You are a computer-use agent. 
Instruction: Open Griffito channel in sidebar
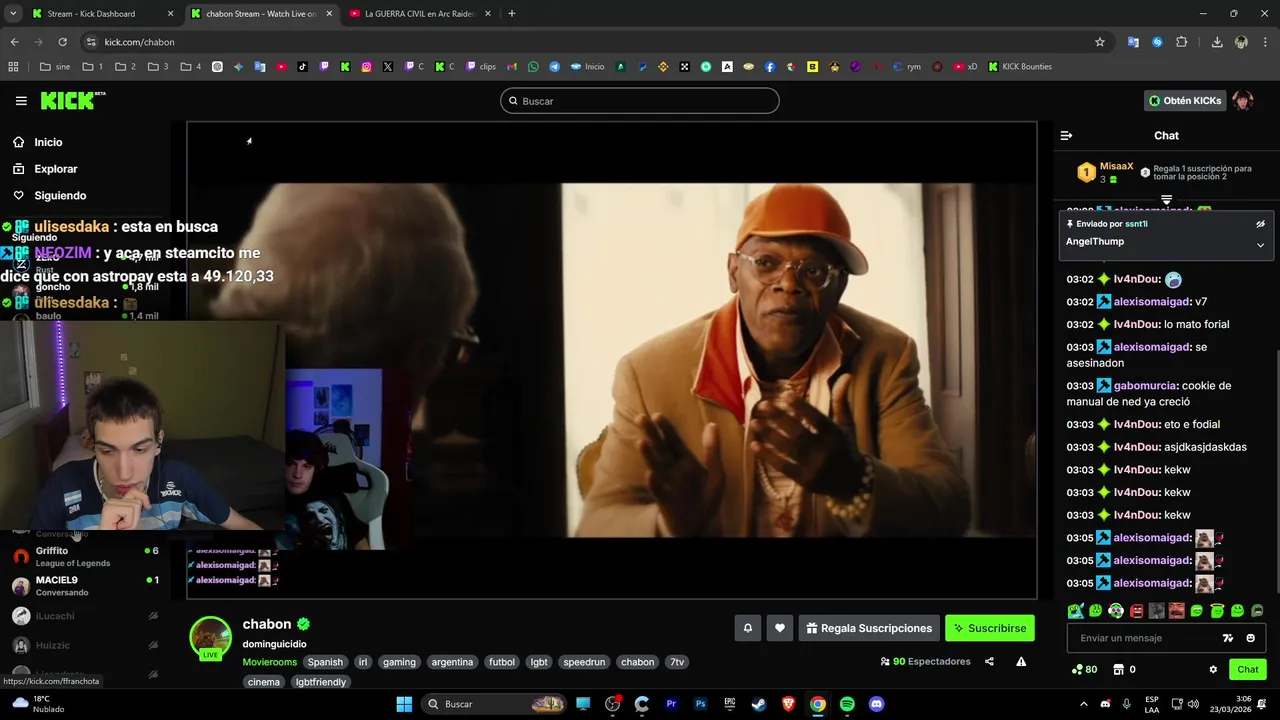coord(85,556)
